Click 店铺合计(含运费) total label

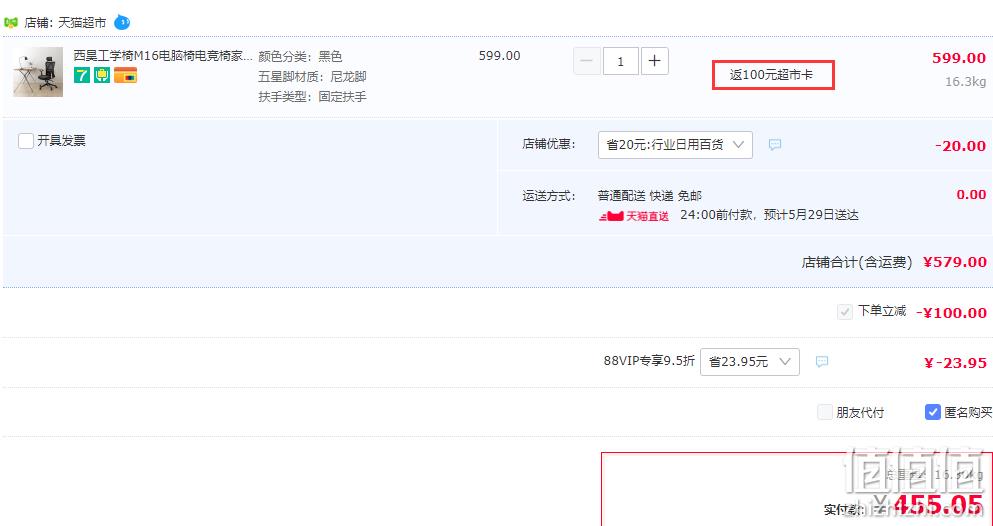[x=857, y=262]
